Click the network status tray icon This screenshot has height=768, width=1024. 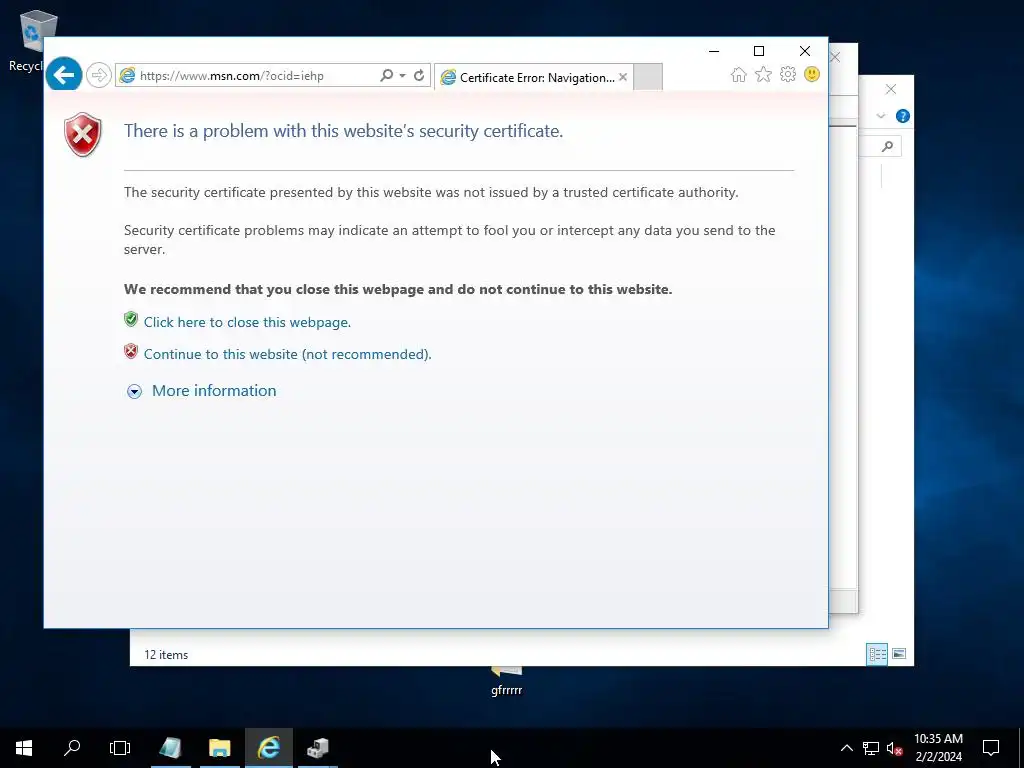pyautogui.click(x=871, y=748)
